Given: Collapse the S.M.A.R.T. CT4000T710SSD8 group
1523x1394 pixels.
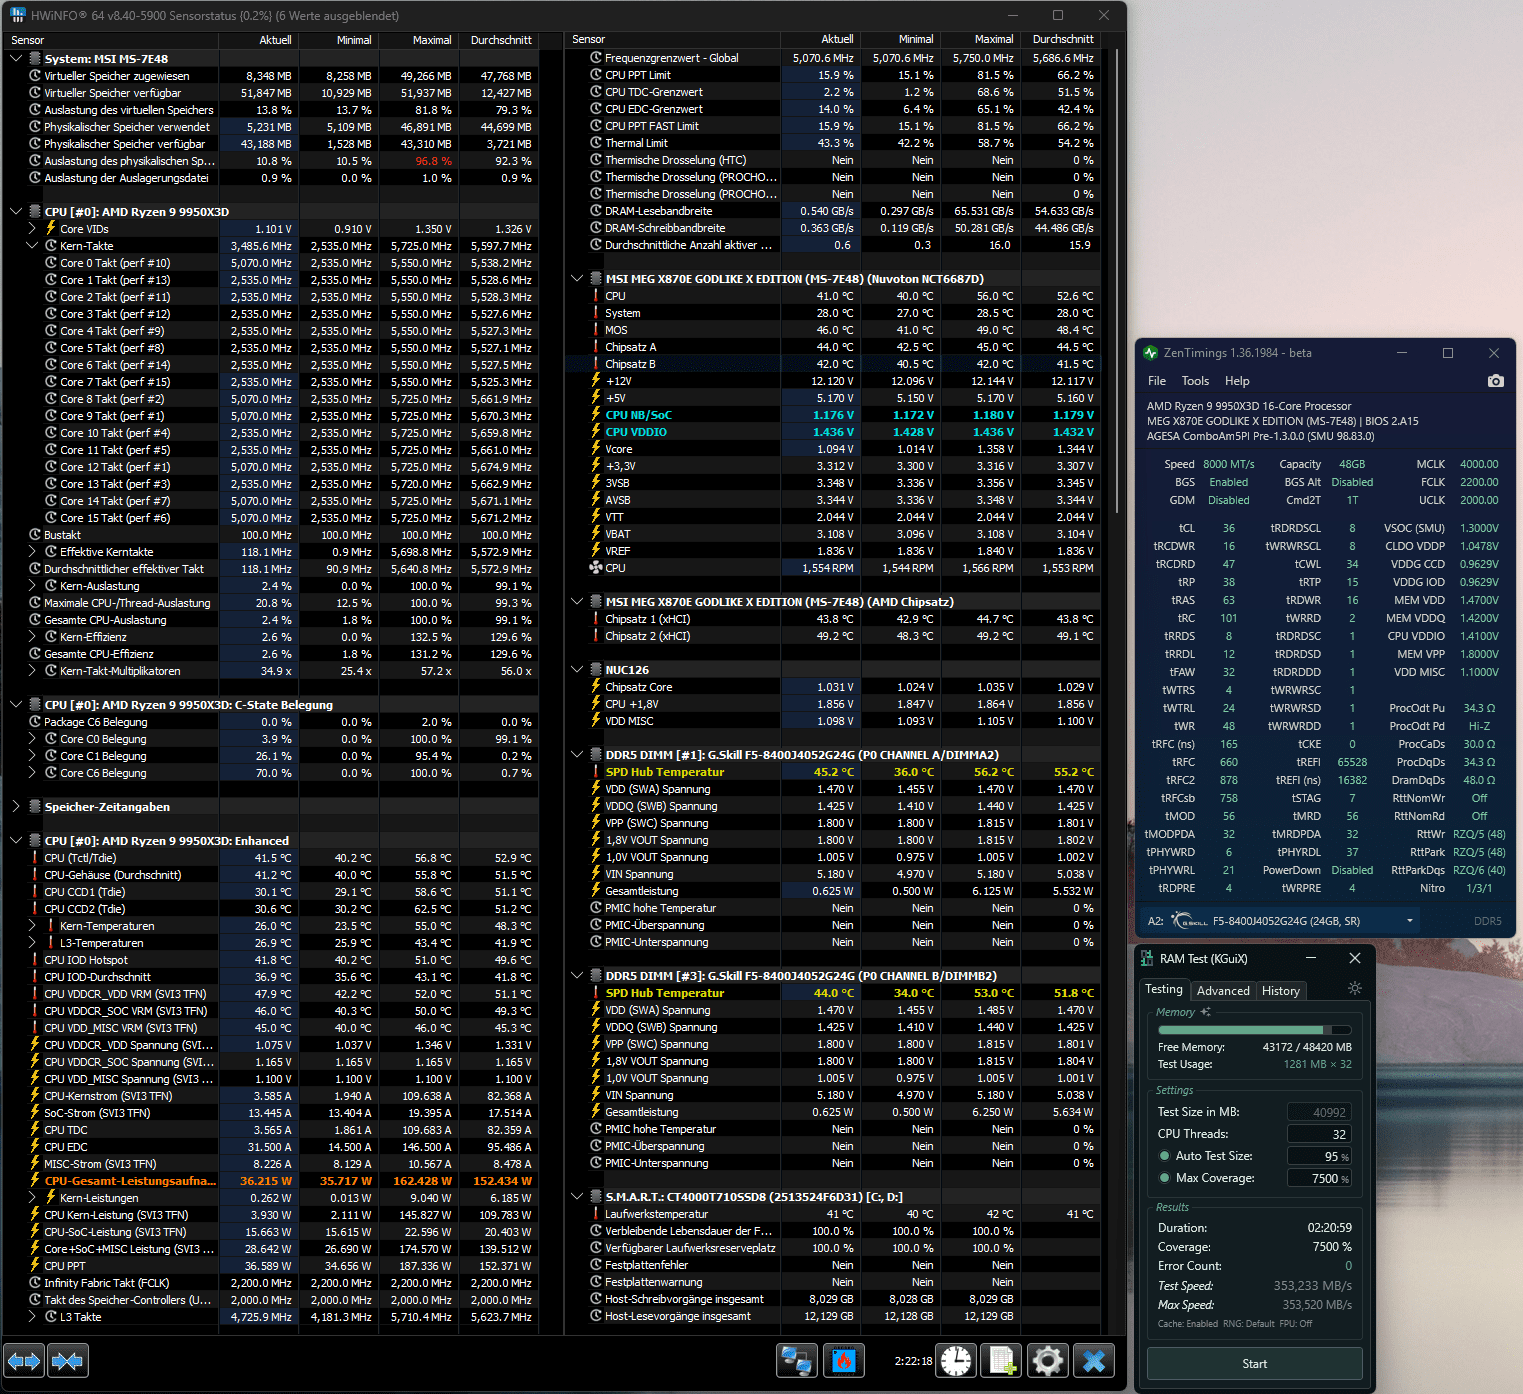Looking at the screenshot, I should (x=577, y=1197).
